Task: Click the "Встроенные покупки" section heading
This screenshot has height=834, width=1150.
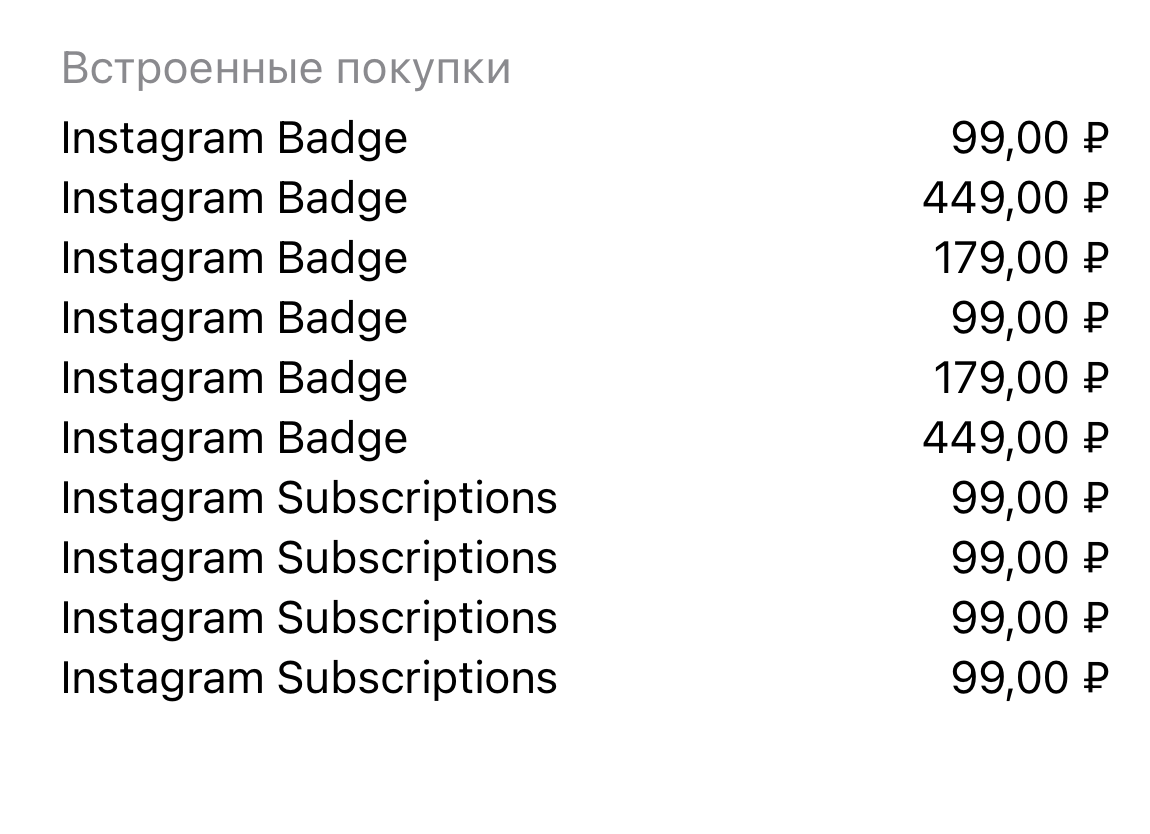Action: click(x=286, y=69)
